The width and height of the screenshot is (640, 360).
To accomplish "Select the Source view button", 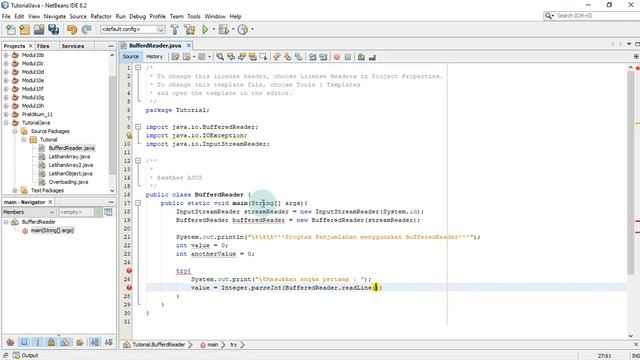I will [131, 57].
